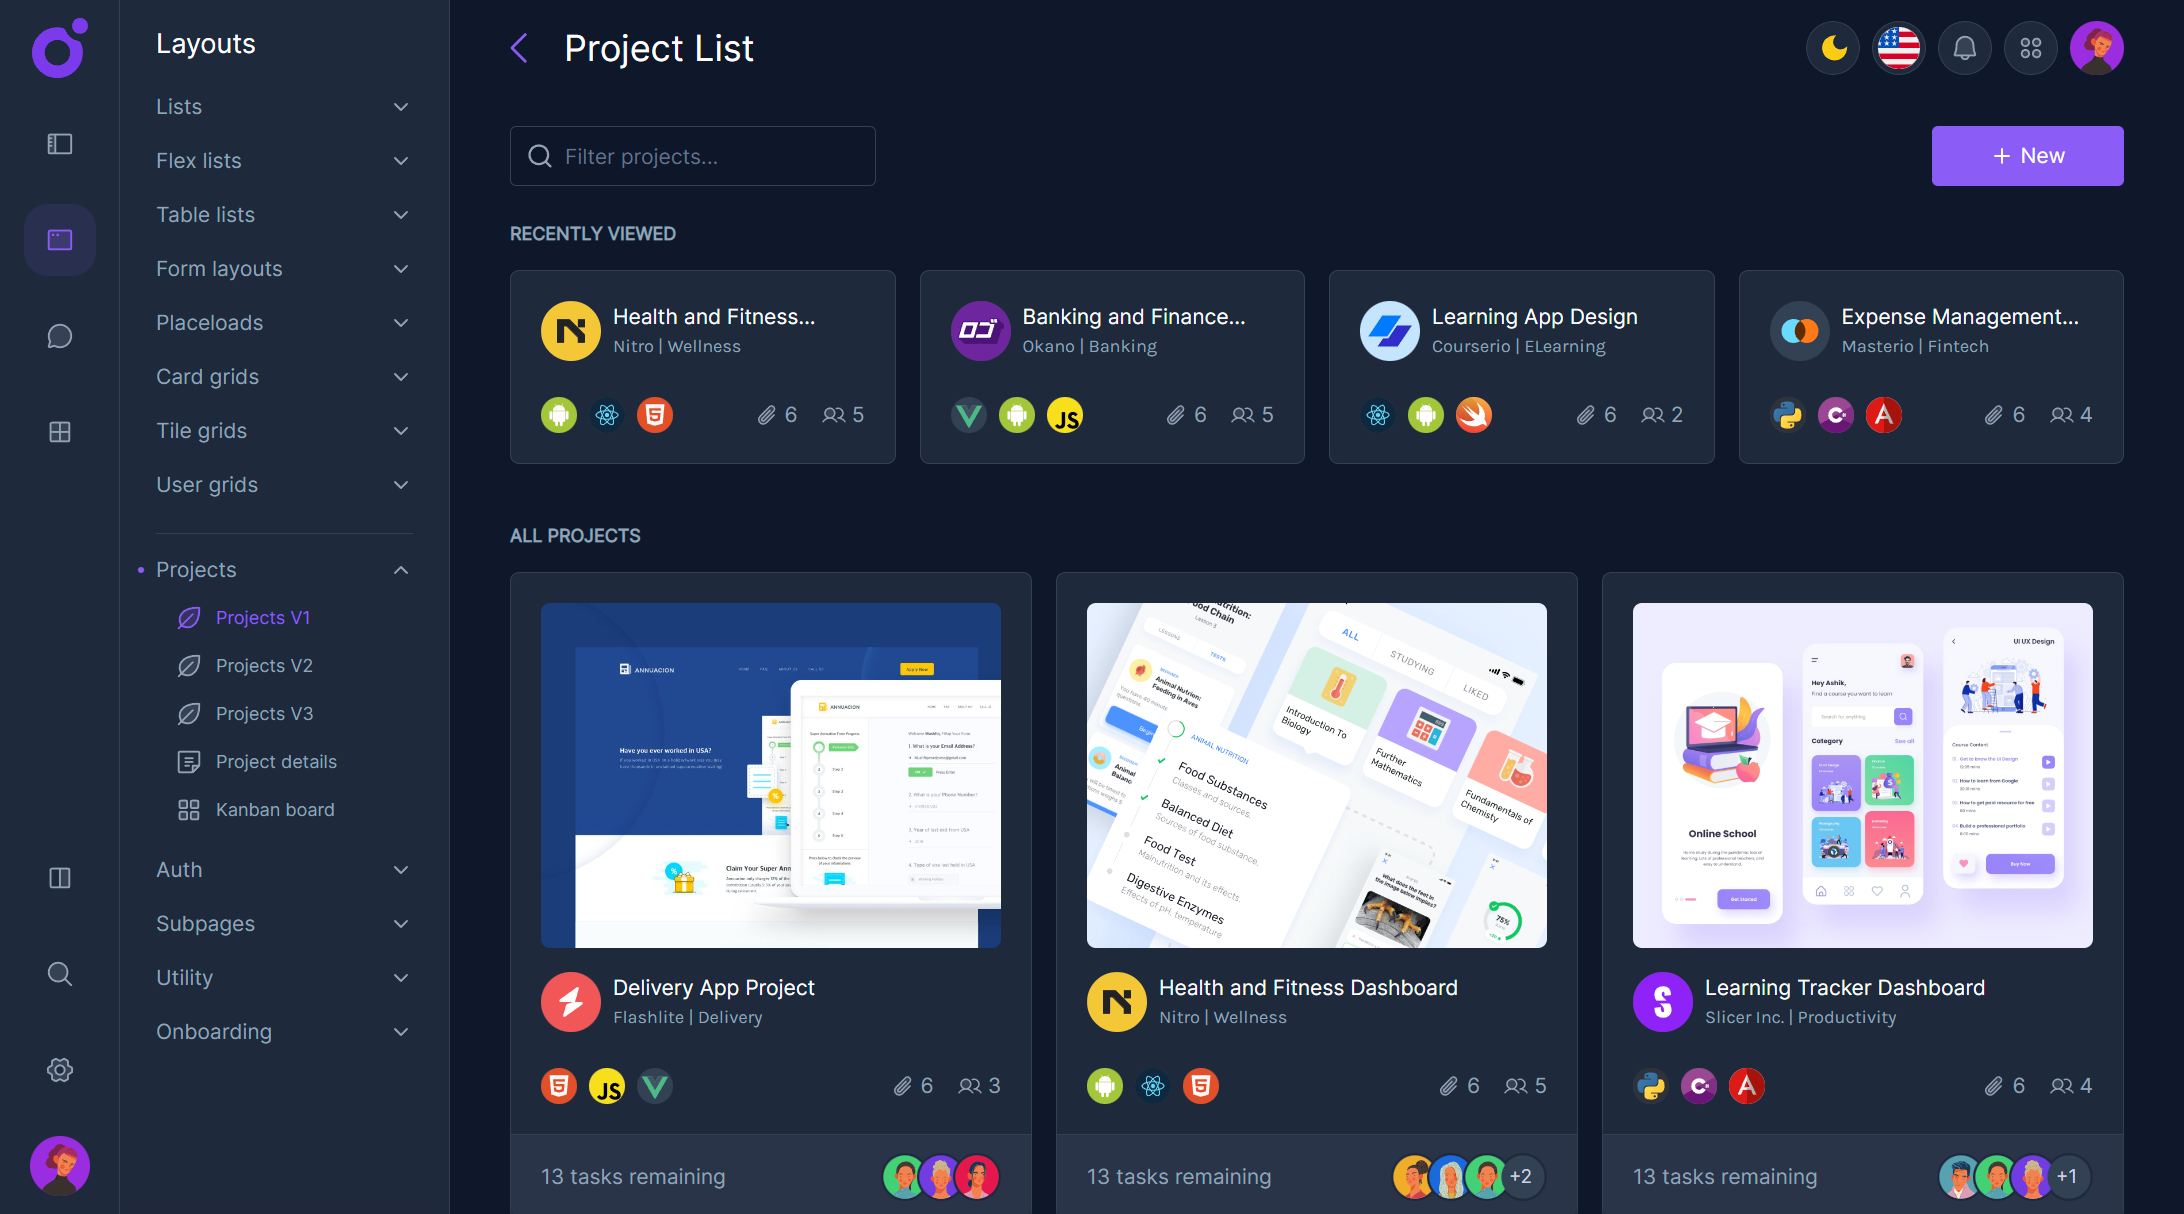Open the chat bubble icon in the sidebar
The width and height of the screenshot is (2184, 1214).
[x=59, y=336]
